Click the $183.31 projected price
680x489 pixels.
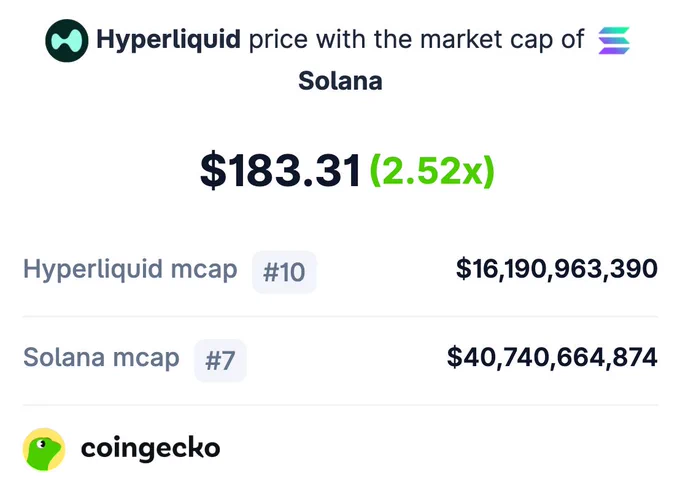tap(280, 170)
